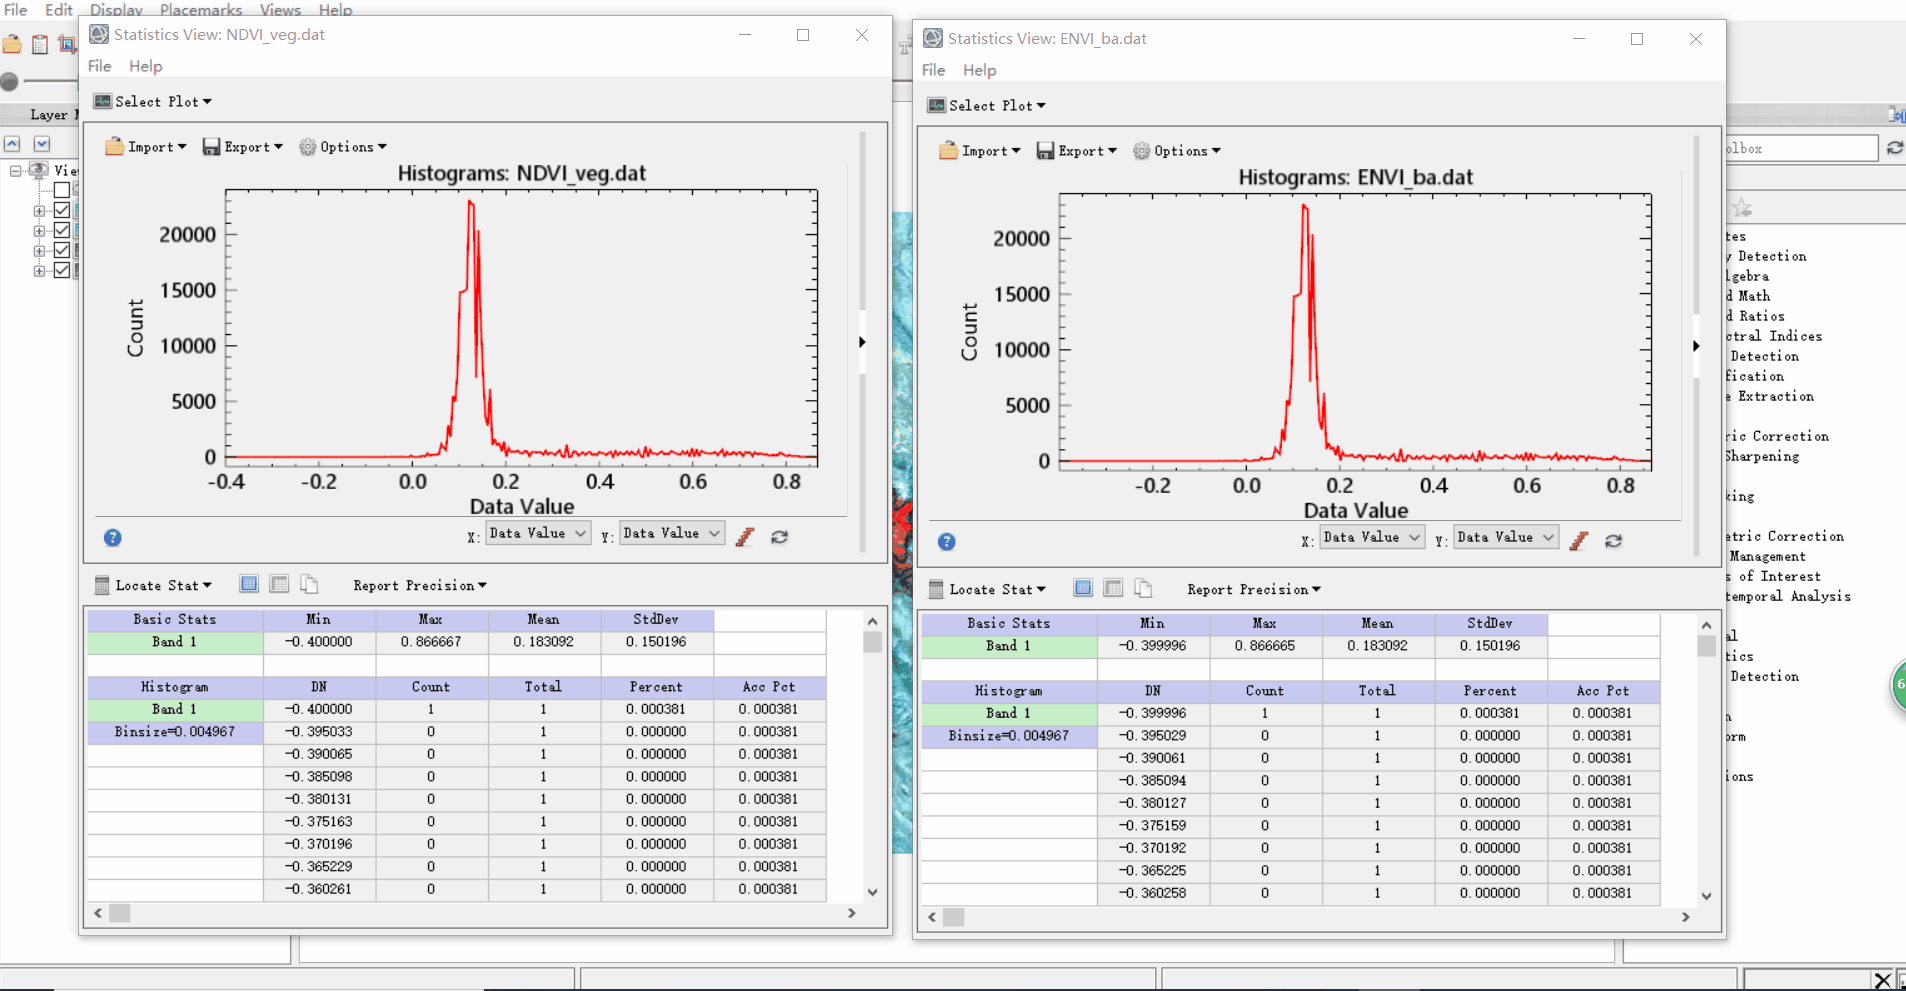This screenshot has height=991, width=1906.
Task: Click the Import folder icon in NDVI_veg.dat window
Action: [x=115, y=147]
